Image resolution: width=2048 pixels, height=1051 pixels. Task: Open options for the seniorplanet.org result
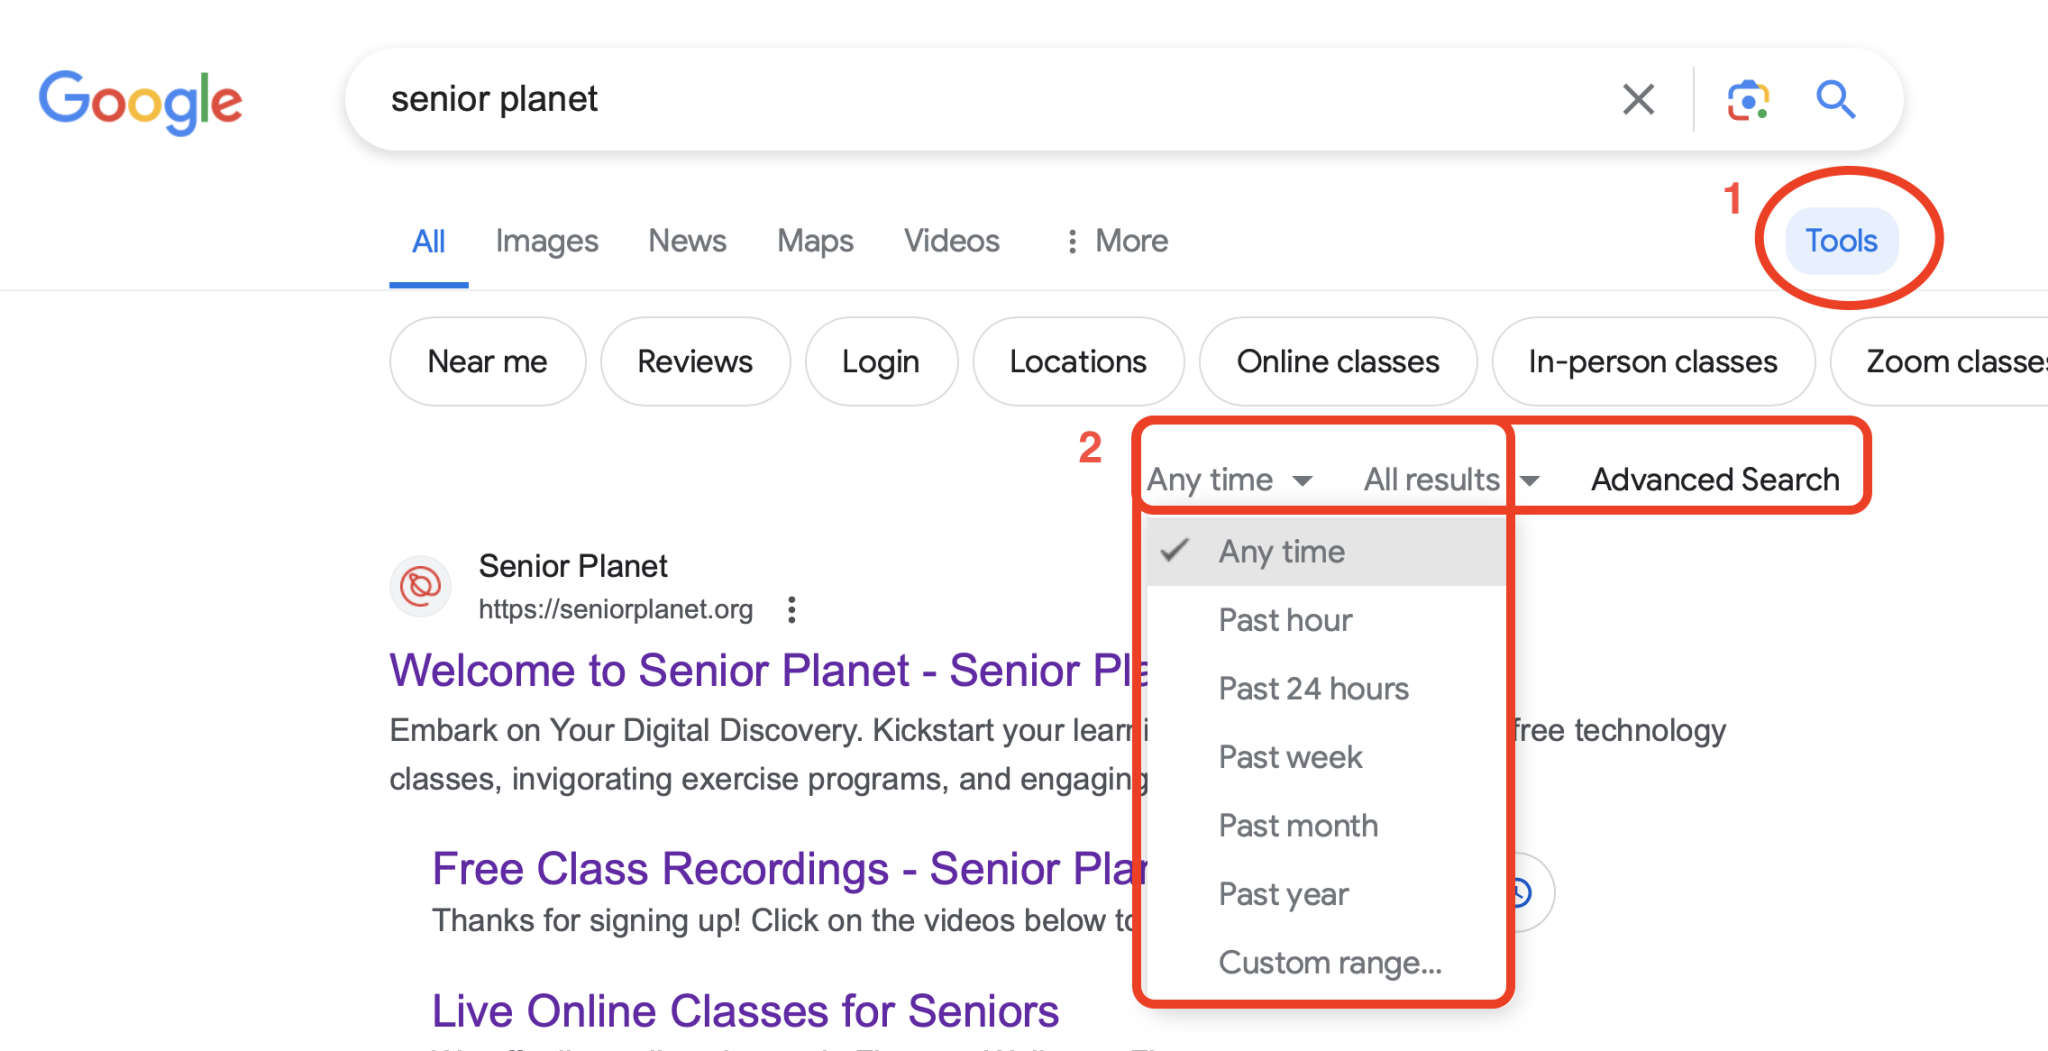pyautogui.click(x=791, y=609)
